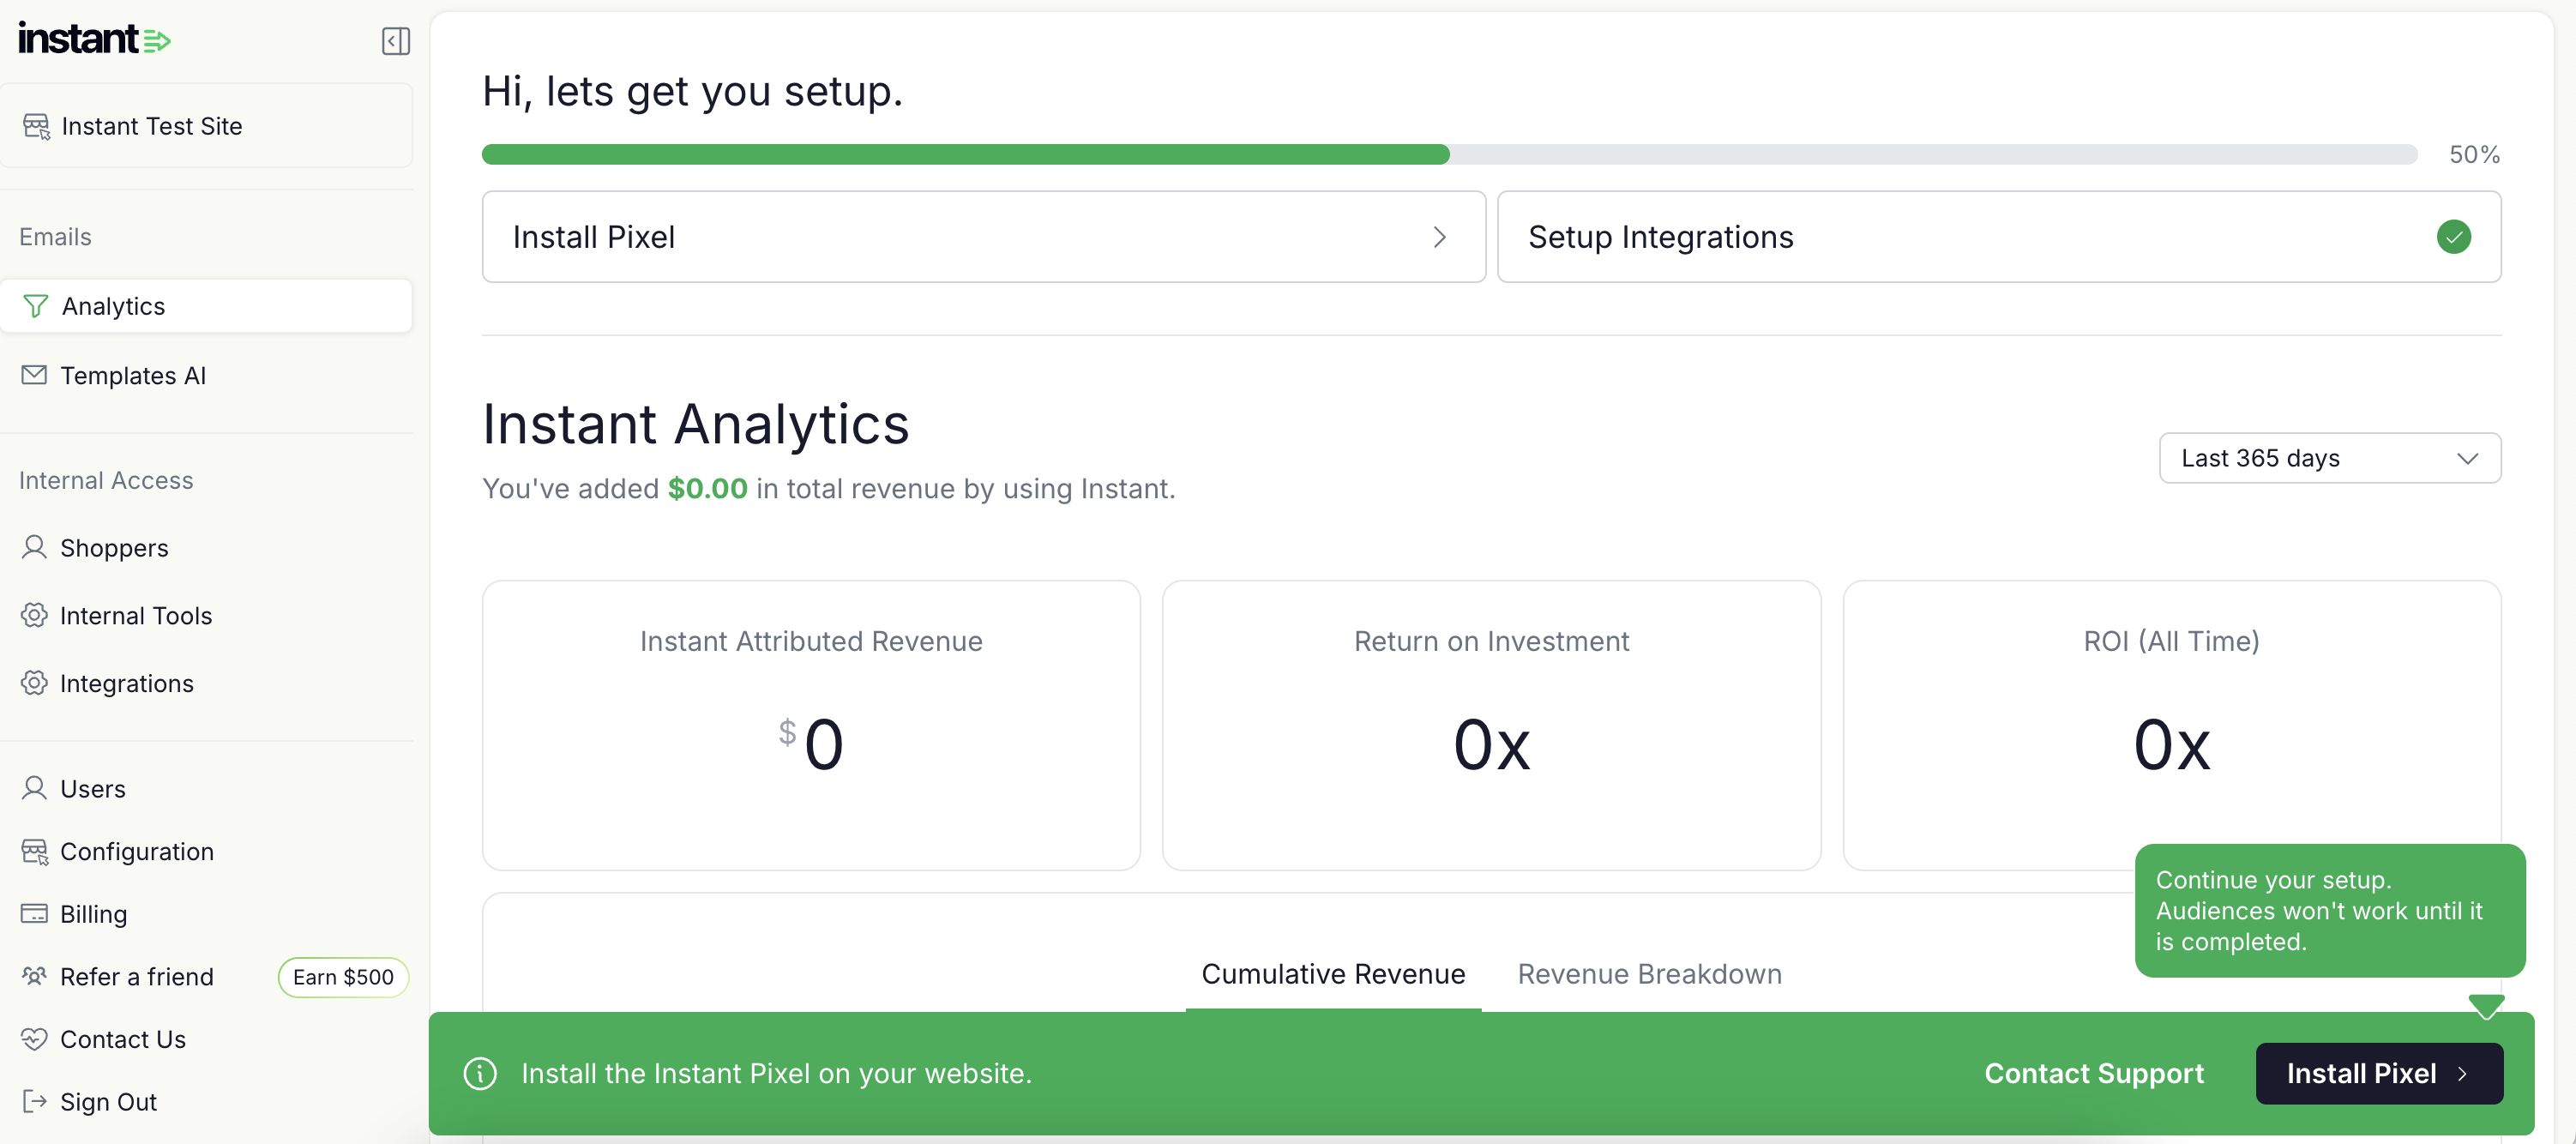The image size is (2576, 1144).
Task: Open Templates AI in the sidebar
Action: (x=206, y=375)
